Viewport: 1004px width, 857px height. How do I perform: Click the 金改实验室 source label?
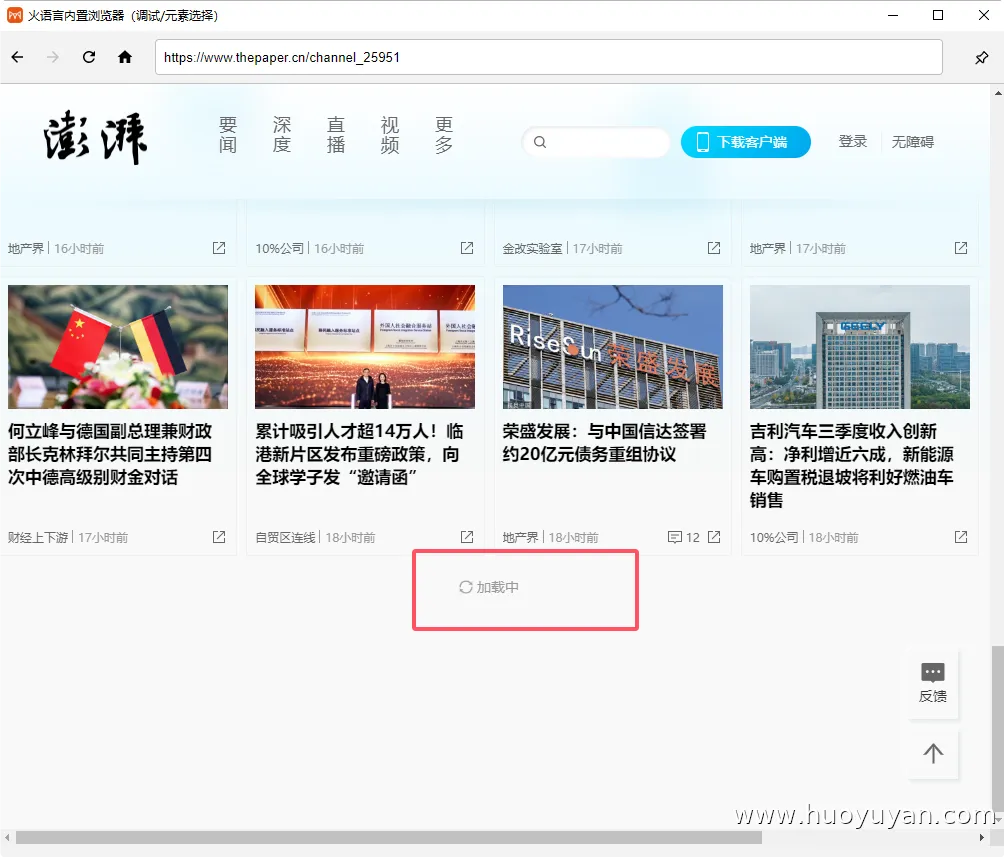[x=532, y=249]
